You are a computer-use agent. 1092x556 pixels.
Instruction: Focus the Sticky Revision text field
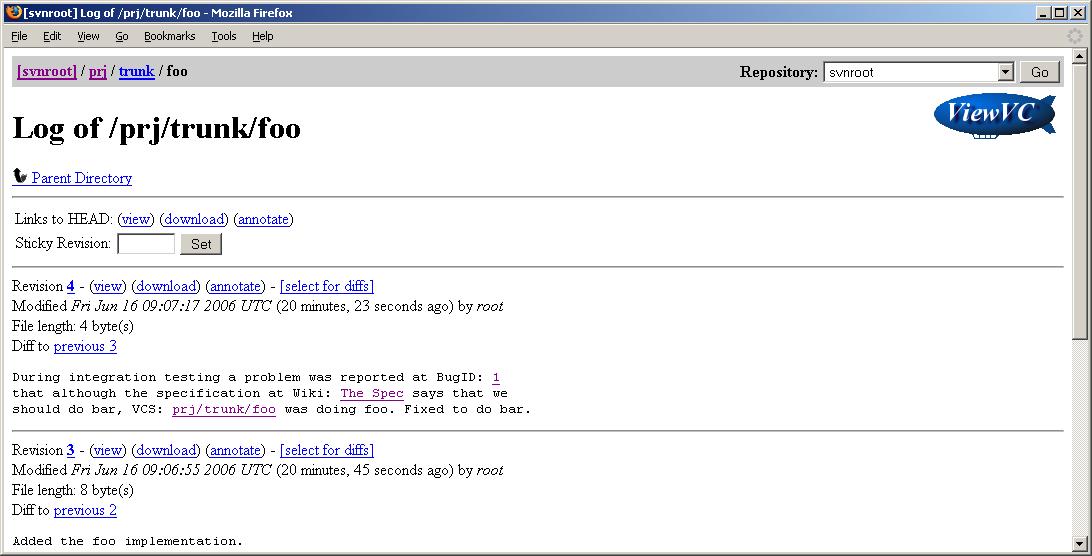146,244
